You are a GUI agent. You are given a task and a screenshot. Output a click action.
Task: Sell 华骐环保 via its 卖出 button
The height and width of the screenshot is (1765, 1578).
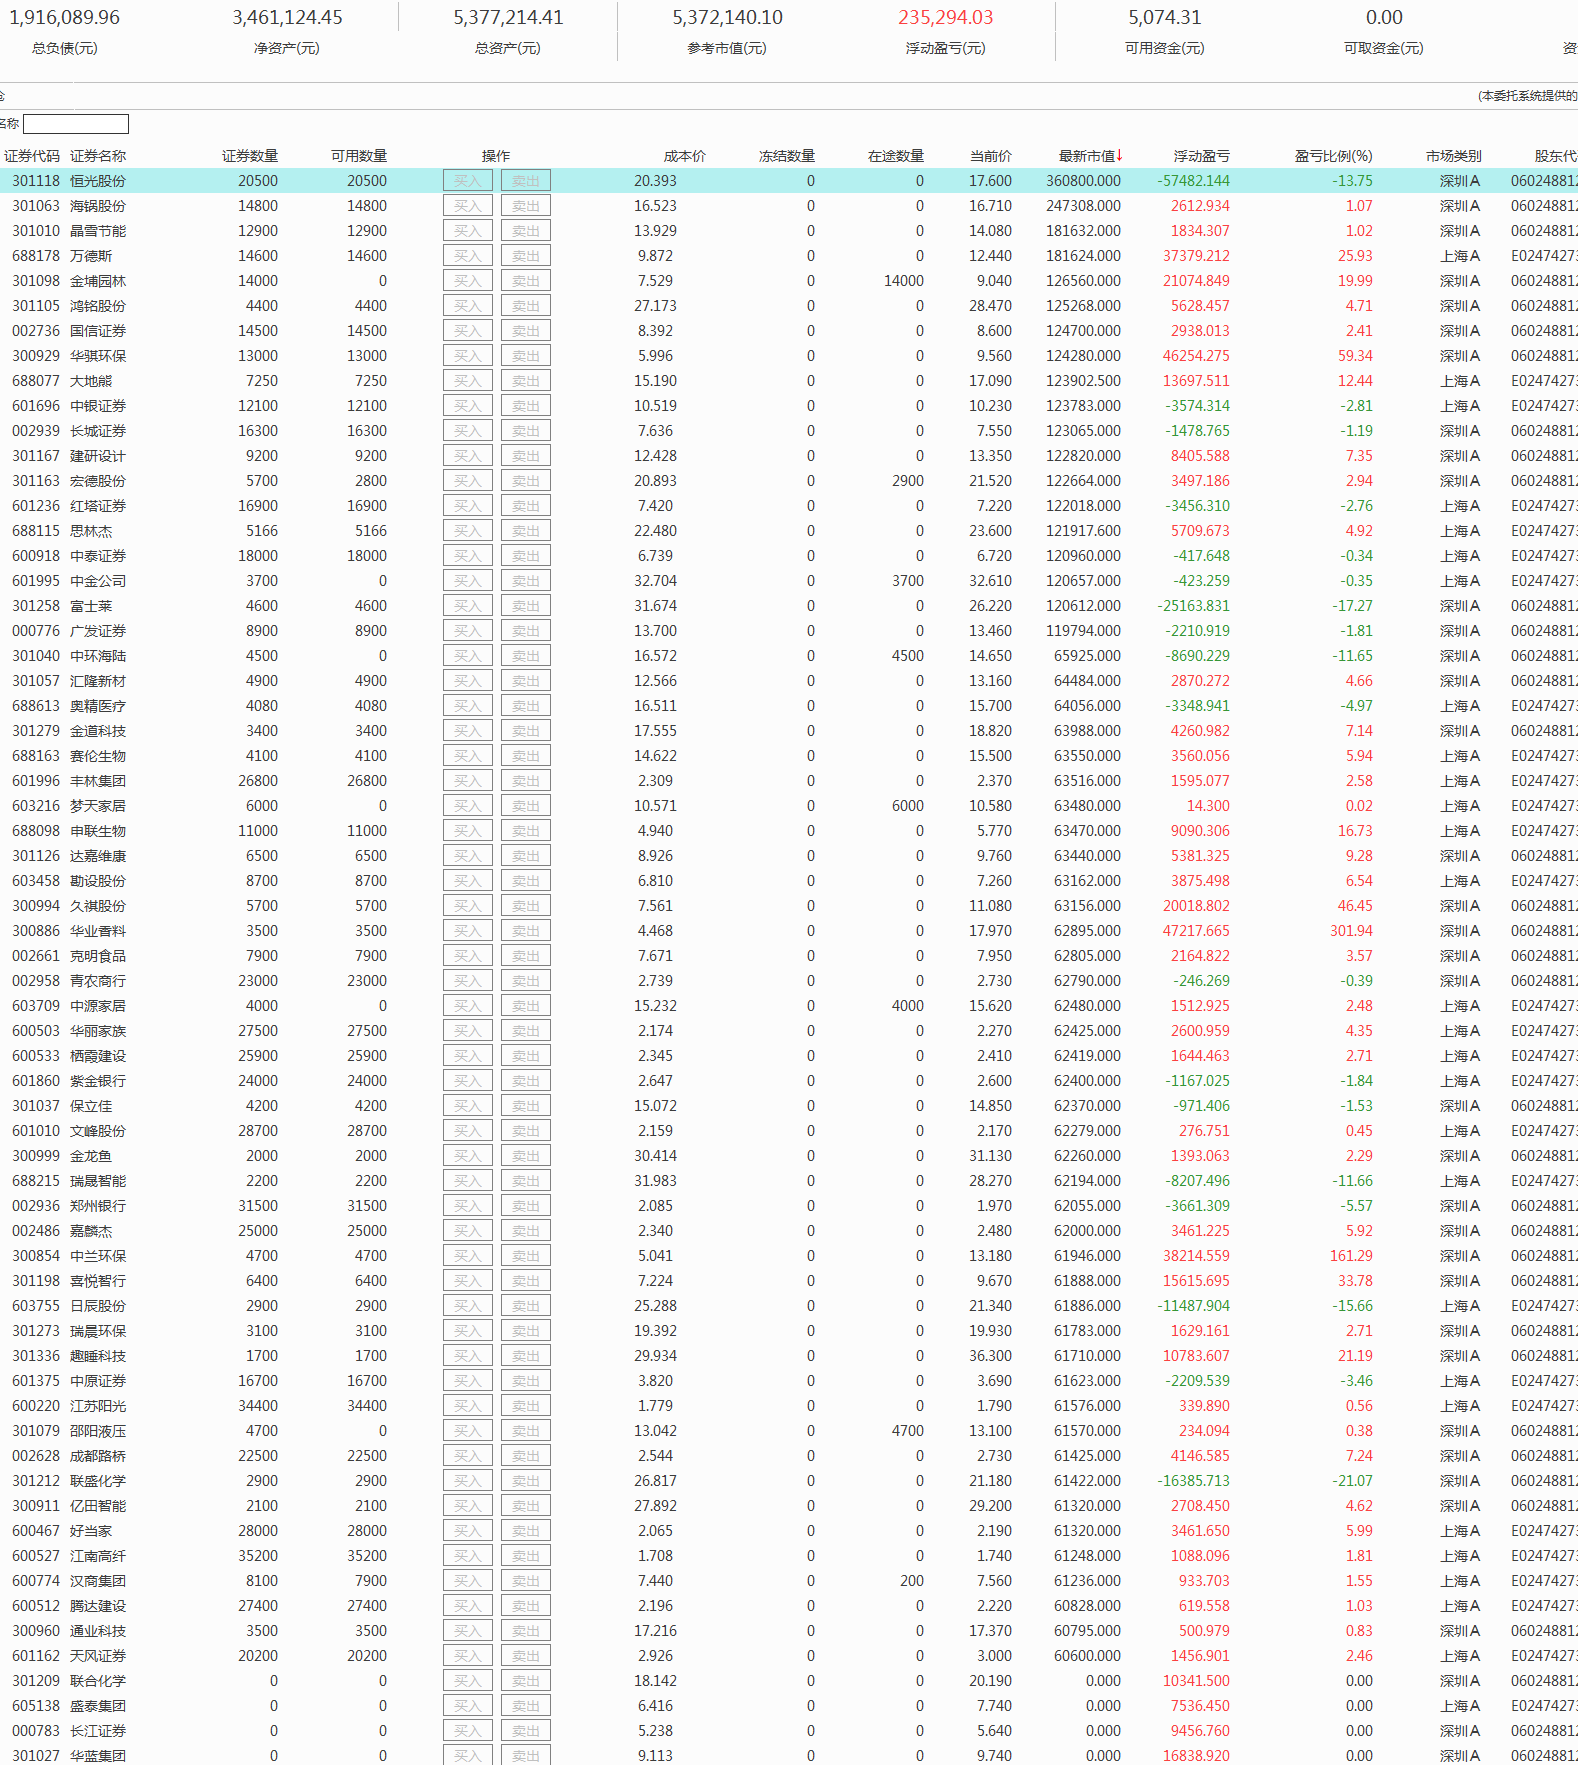point(526,356)
